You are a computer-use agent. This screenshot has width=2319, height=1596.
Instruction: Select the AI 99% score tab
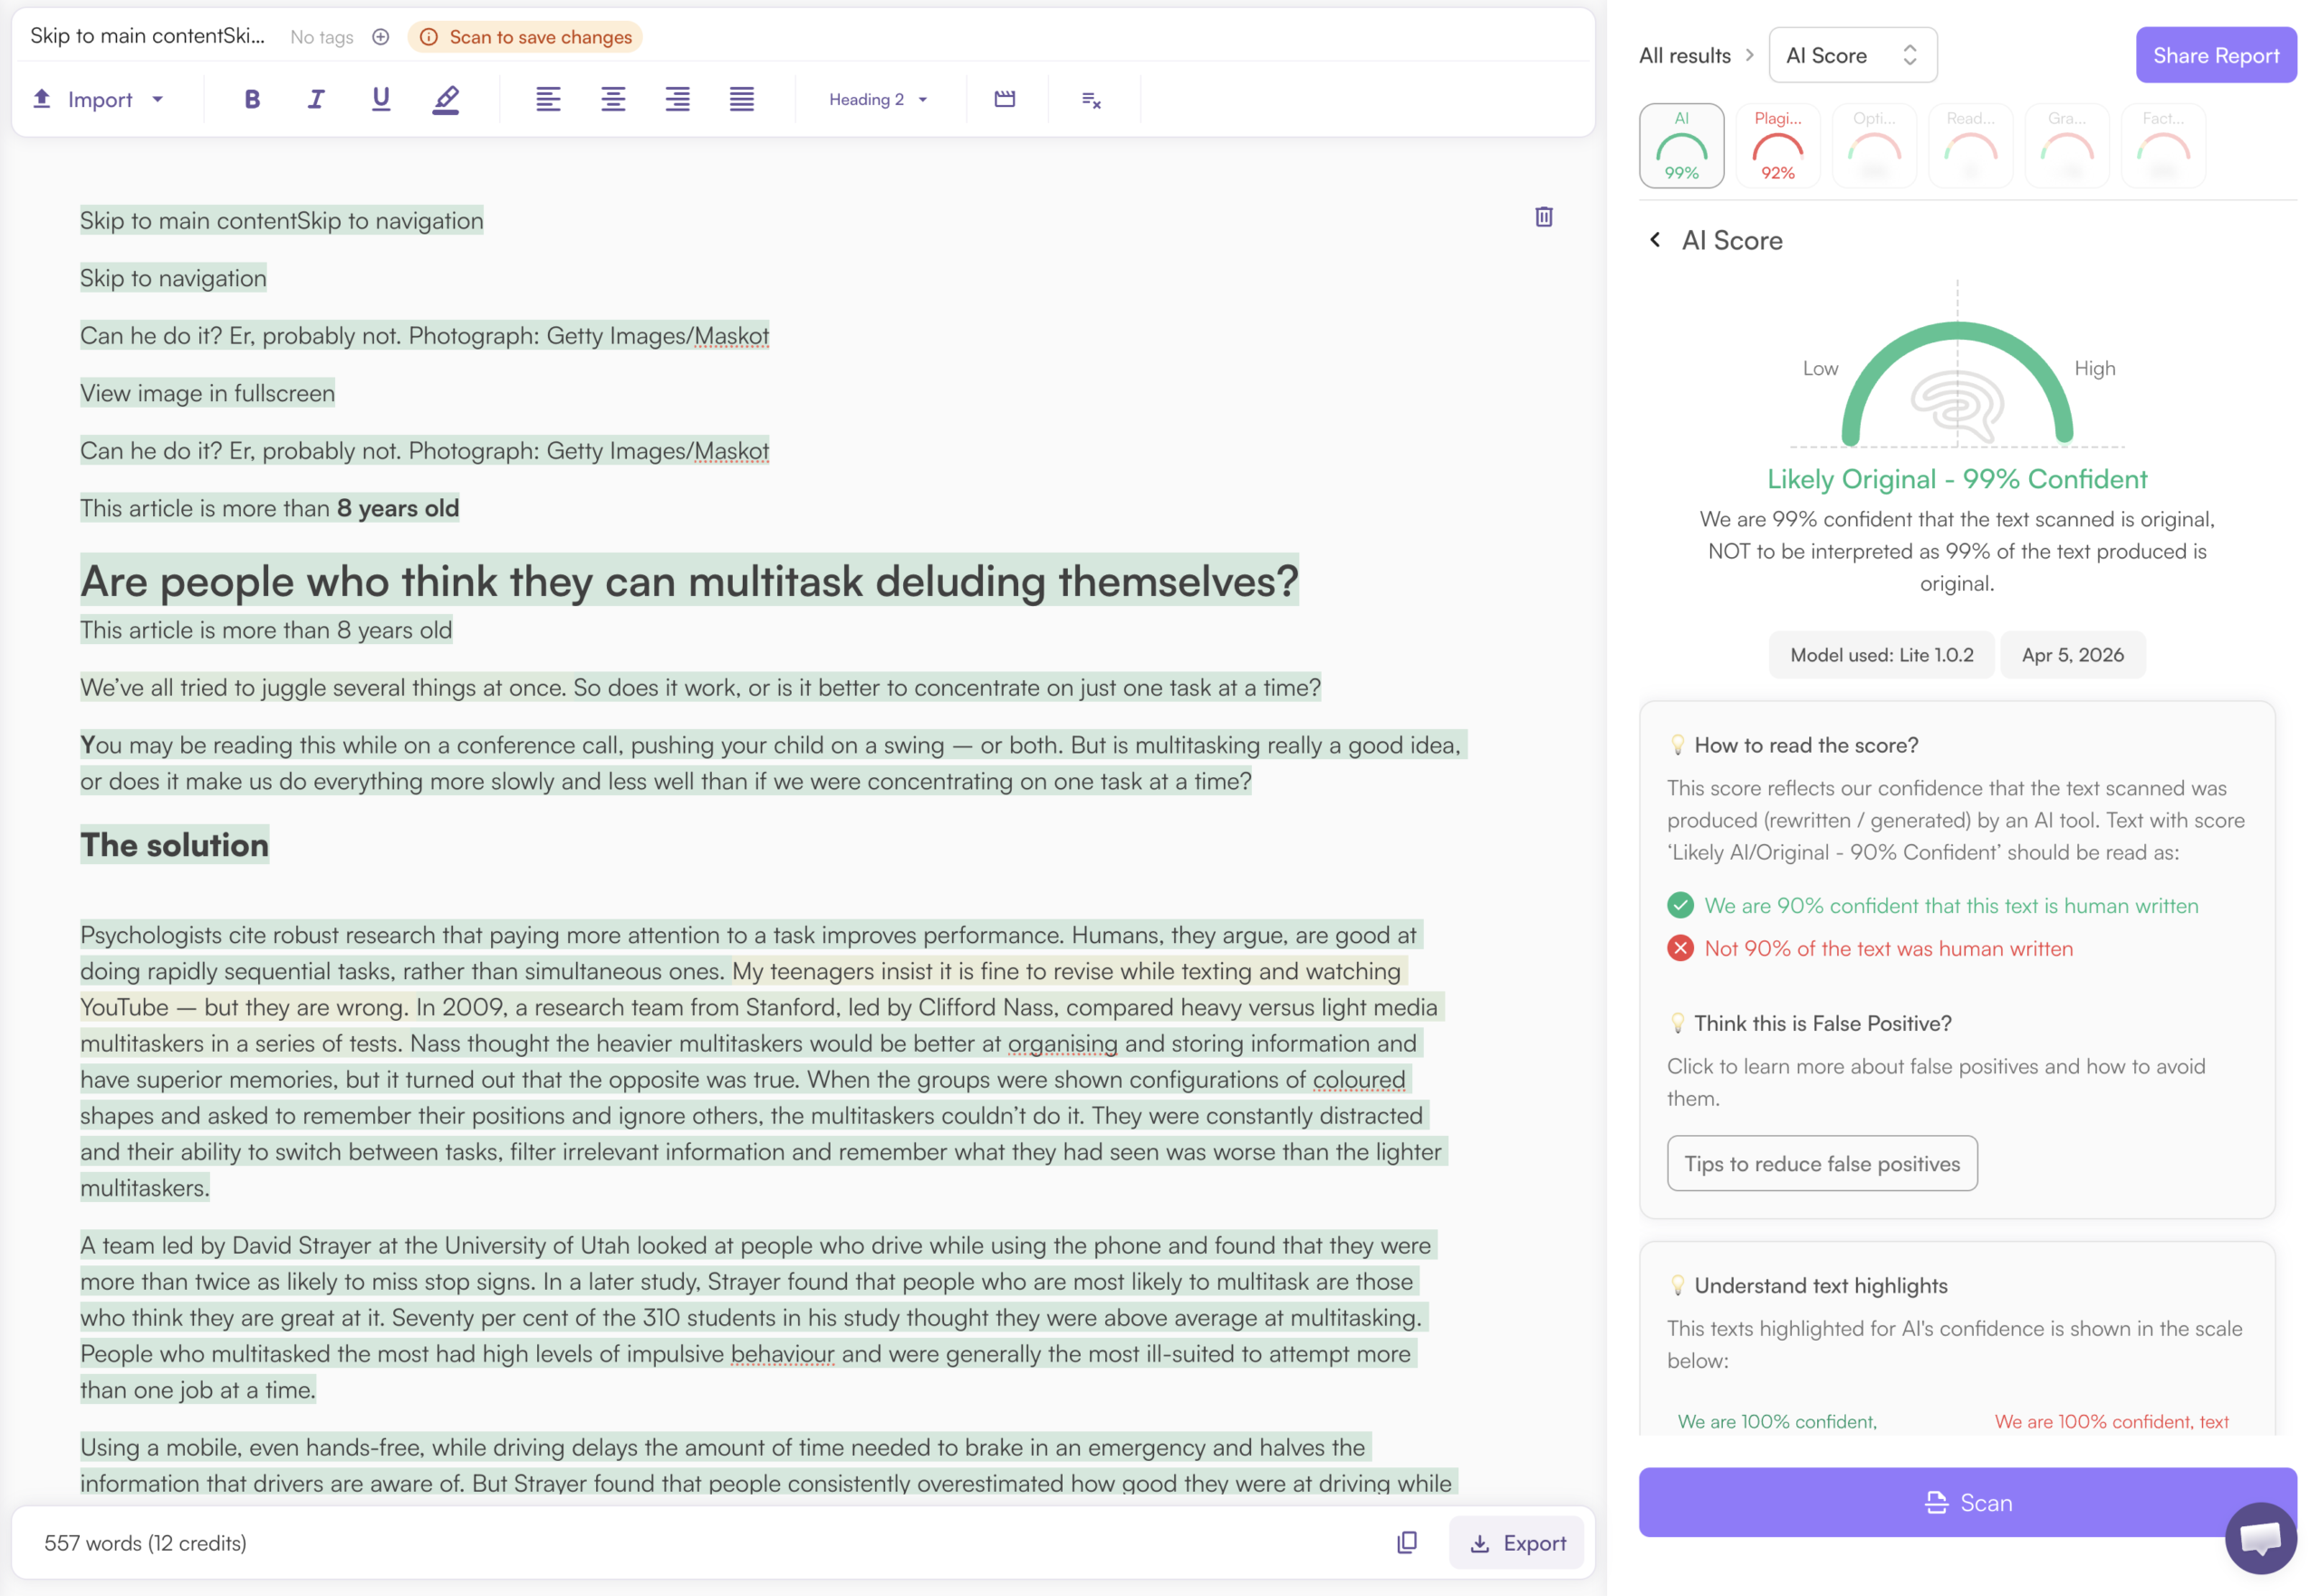click(x=1682, y=146)
